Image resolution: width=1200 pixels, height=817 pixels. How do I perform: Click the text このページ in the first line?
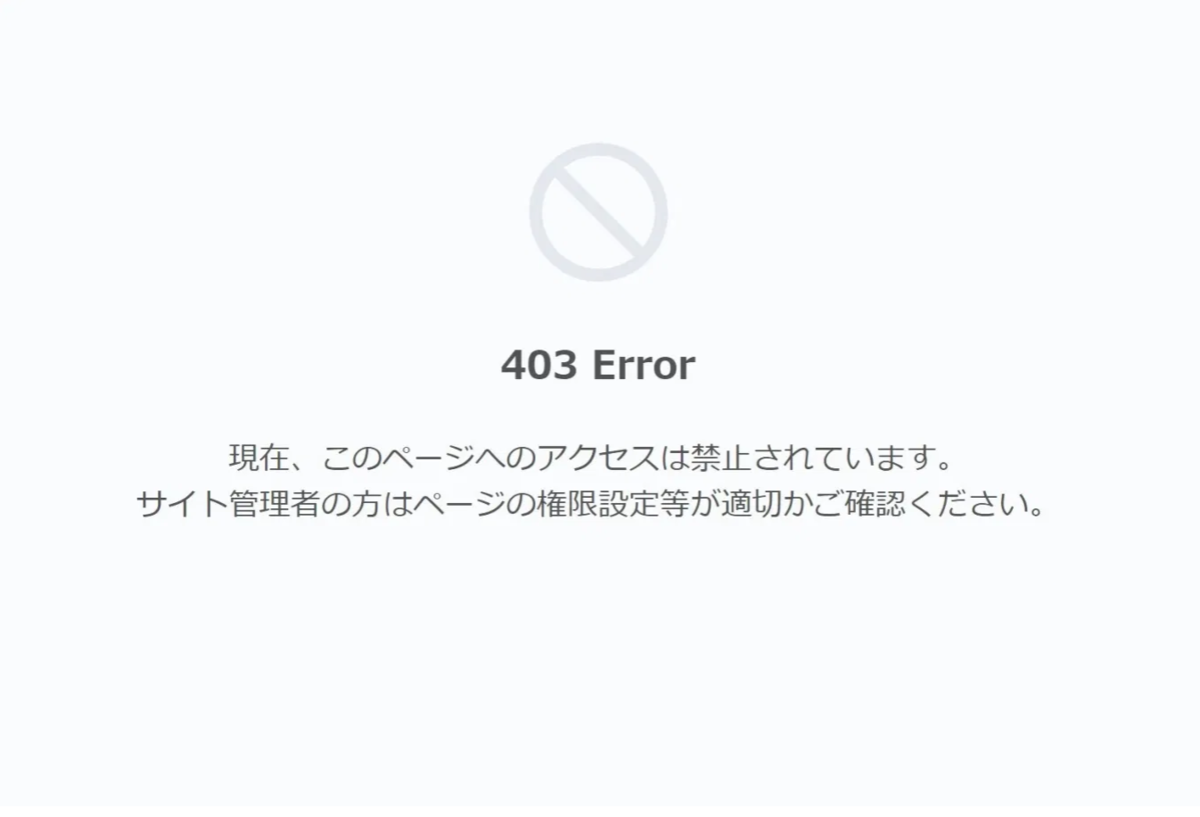point(393,458)
